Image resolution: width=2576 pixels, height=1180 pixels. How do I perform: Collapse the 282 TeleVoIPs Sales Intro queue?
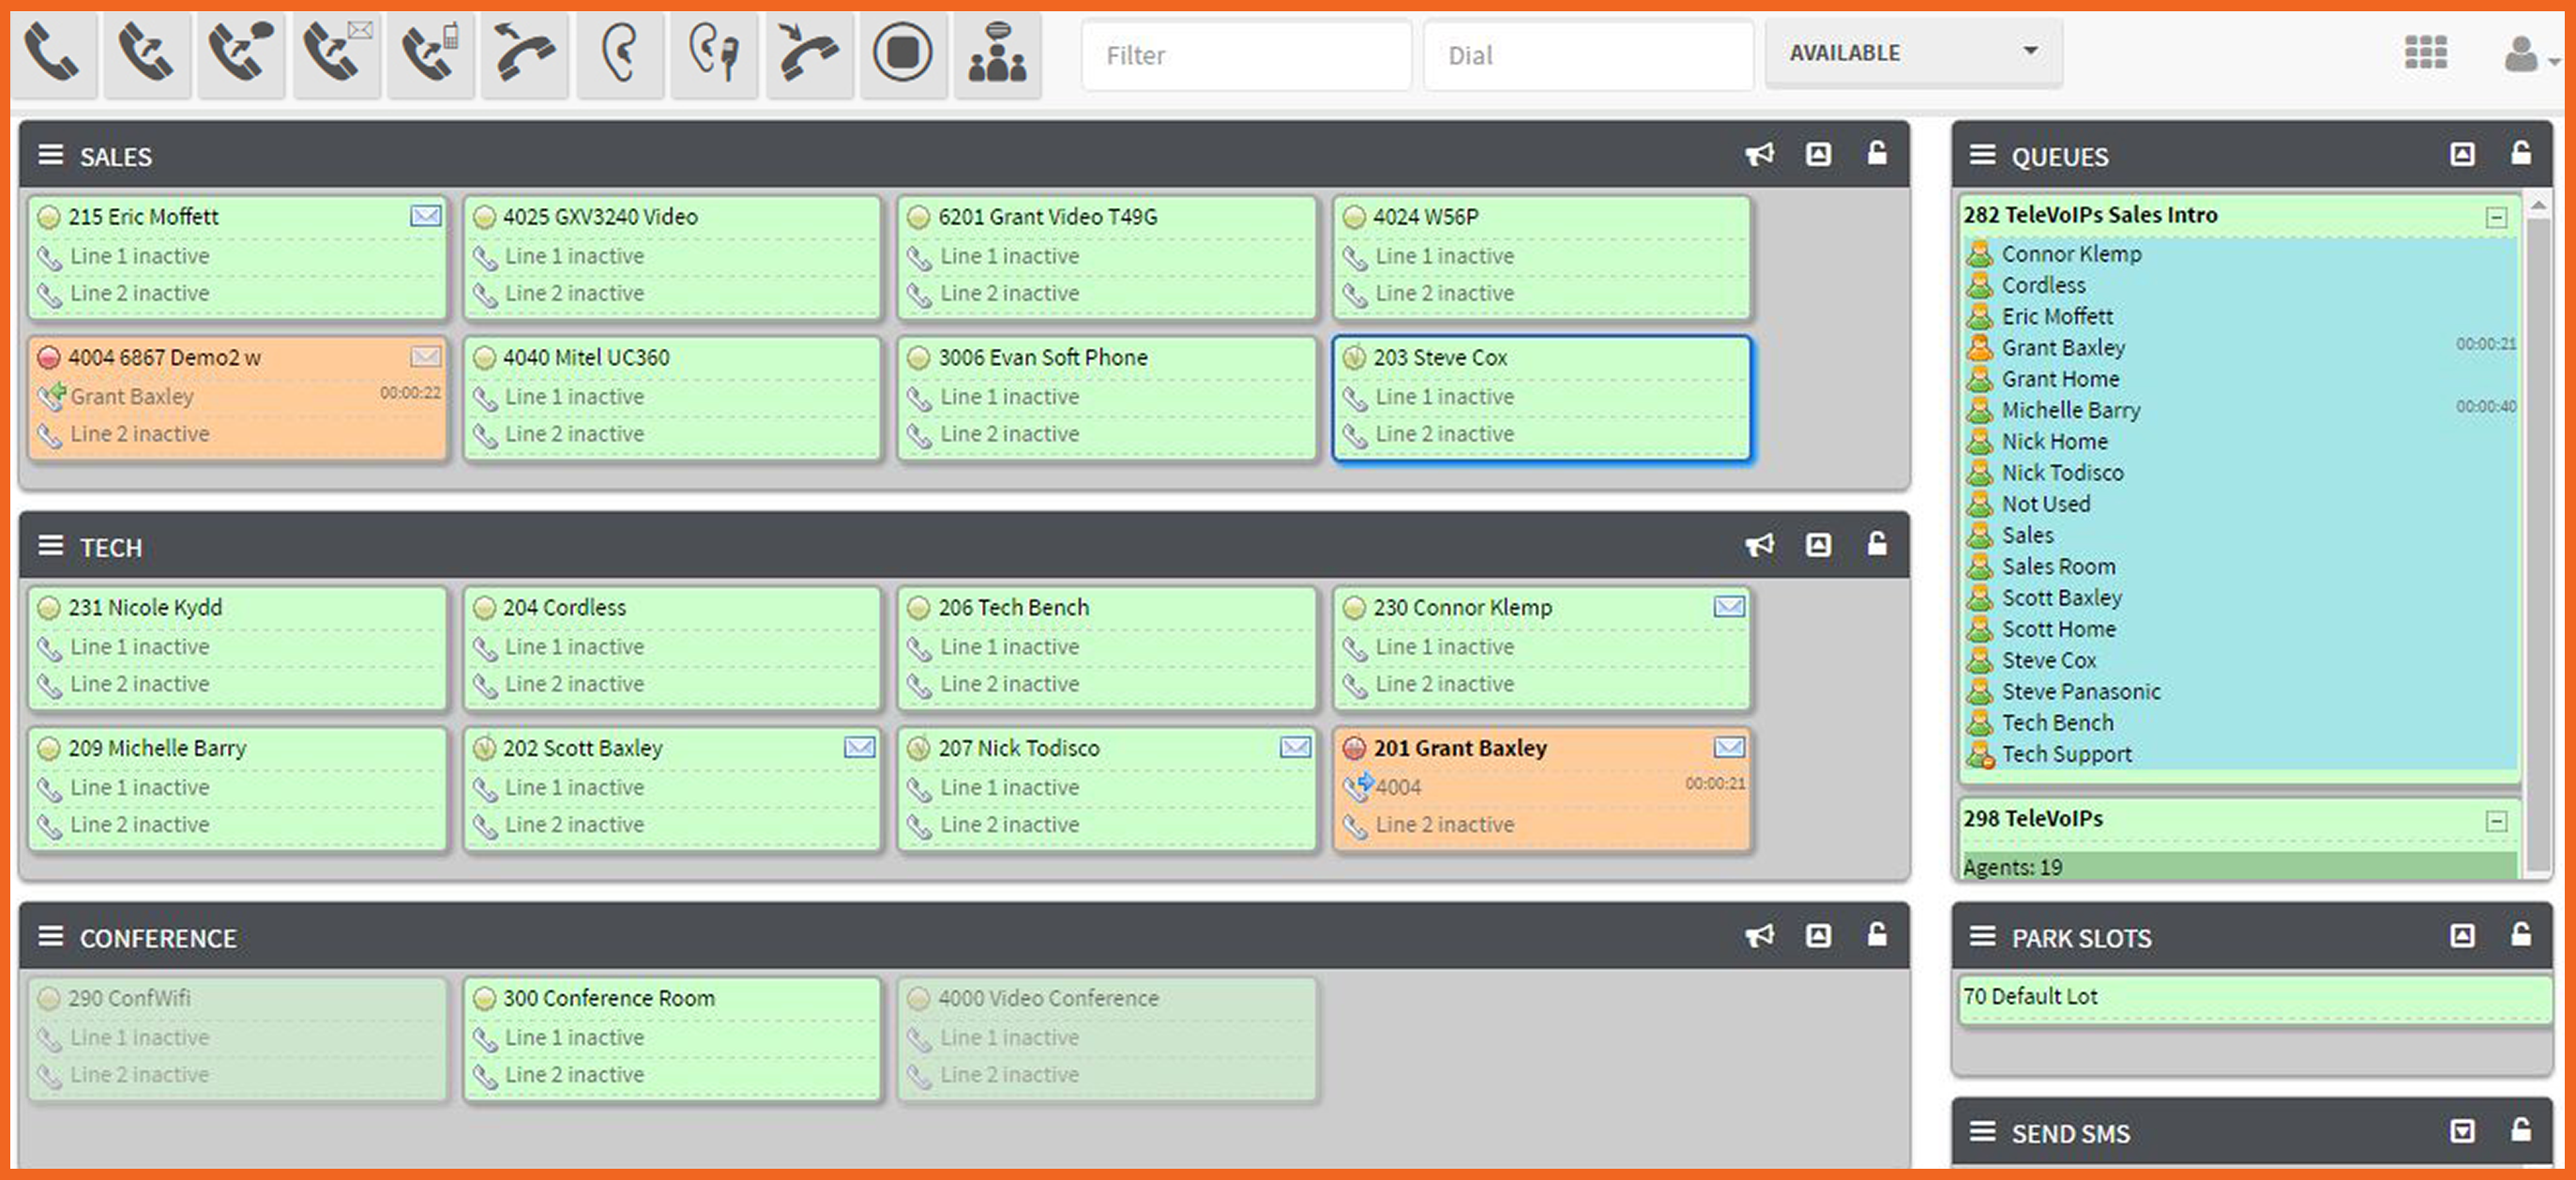tap(2496, 217)
